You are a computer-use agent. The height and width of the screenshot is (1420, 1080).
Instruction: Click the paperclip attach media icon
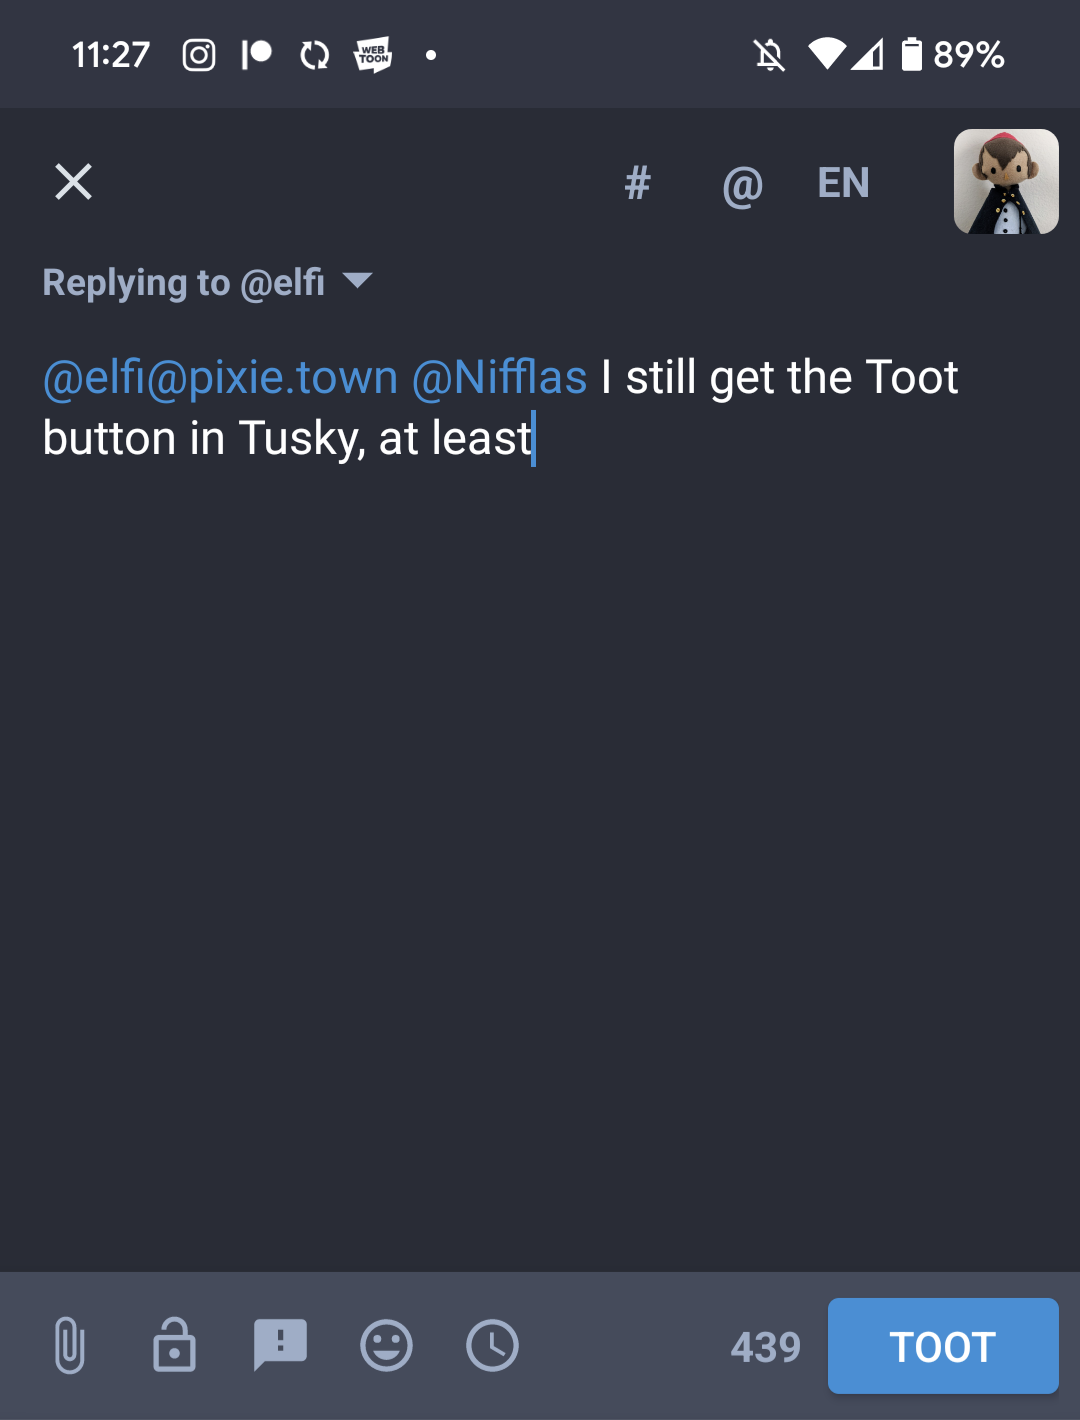(69, 1346)
